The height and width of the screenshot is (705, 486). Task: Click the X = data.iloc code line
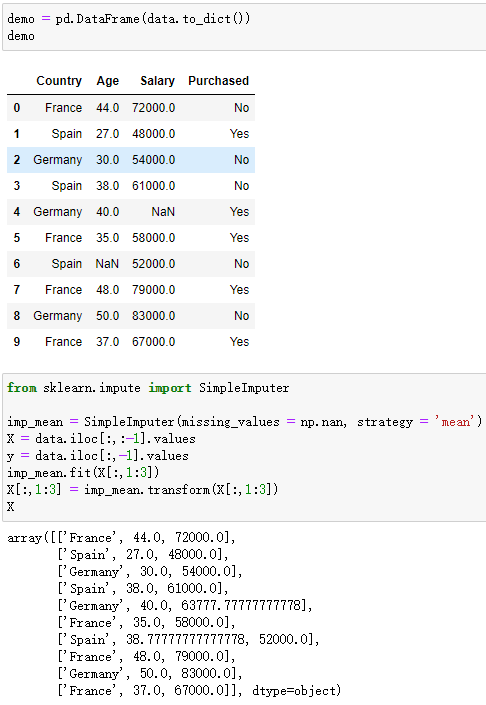[x=101, y=439]
